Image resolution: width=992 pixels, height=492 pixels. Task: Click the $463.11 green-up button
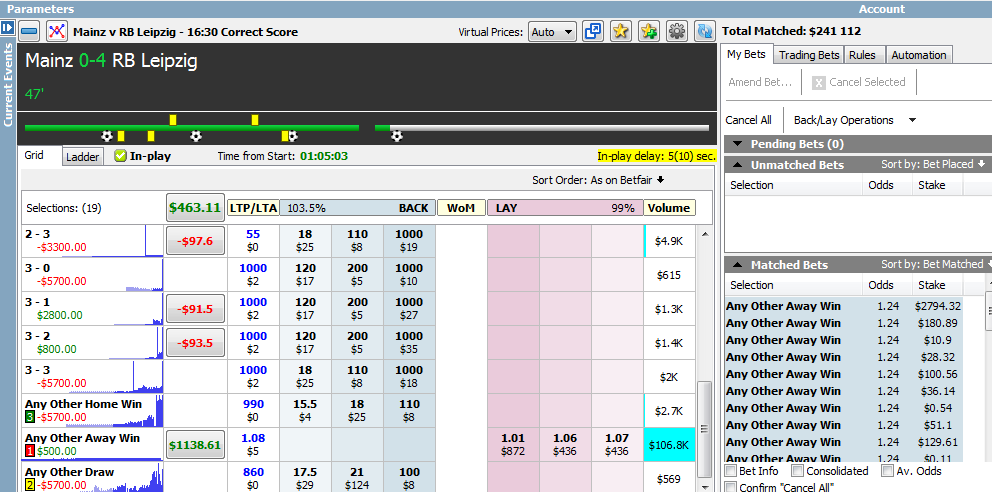pos(195,207)
